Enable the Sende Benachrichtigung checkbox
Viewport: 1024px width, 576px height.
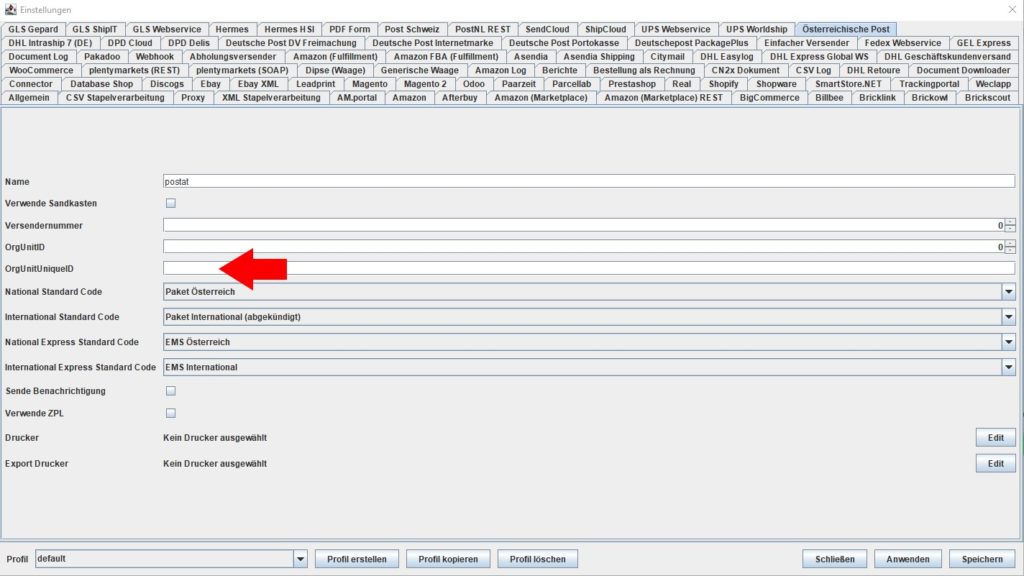click(x=170, y=391)
